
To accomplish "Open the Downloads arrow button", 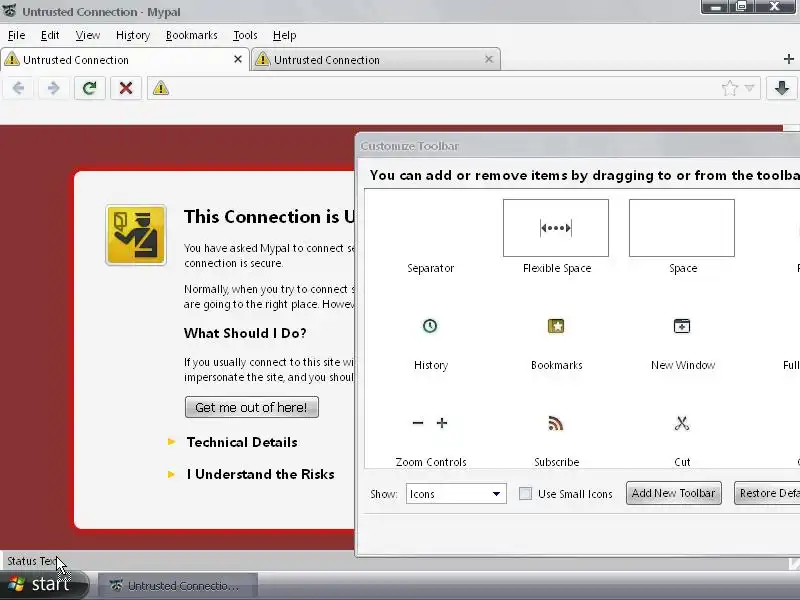I will pyautogui.click(x=782, y=88).
